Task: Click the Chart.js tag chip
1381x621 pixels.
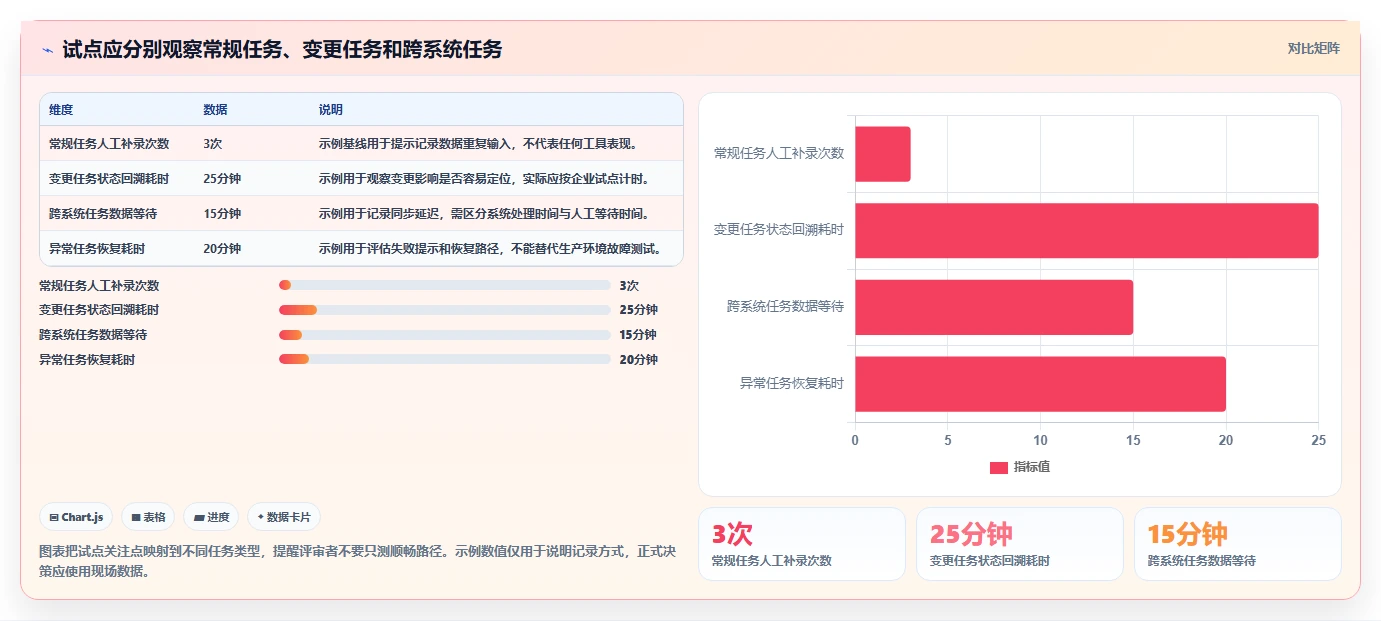Action: coord(77,517)
